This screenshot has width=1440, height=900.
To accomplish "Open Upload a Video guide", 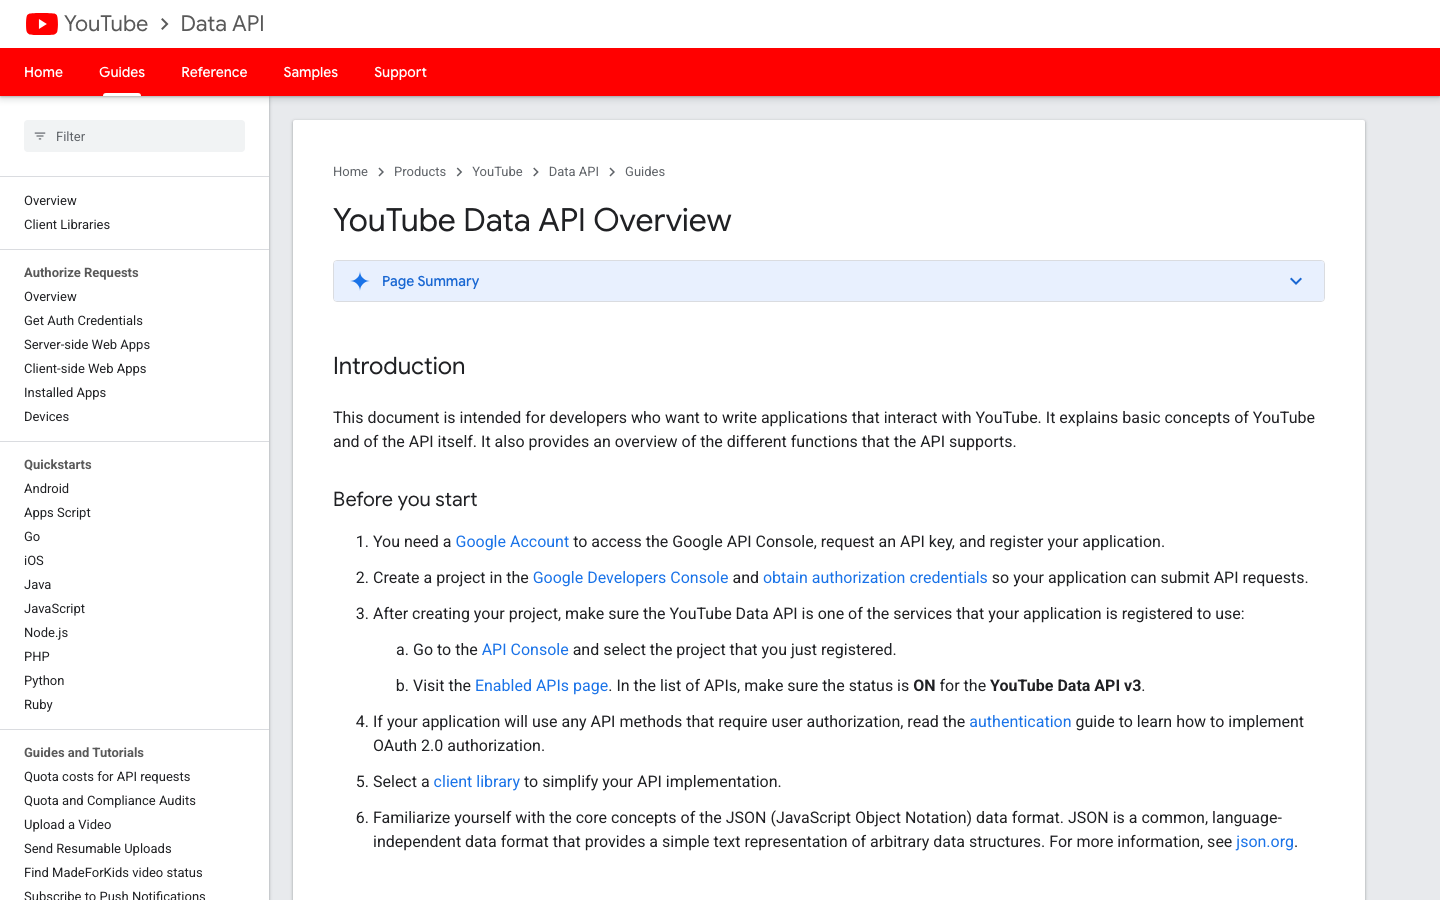I will pos(67,825).
